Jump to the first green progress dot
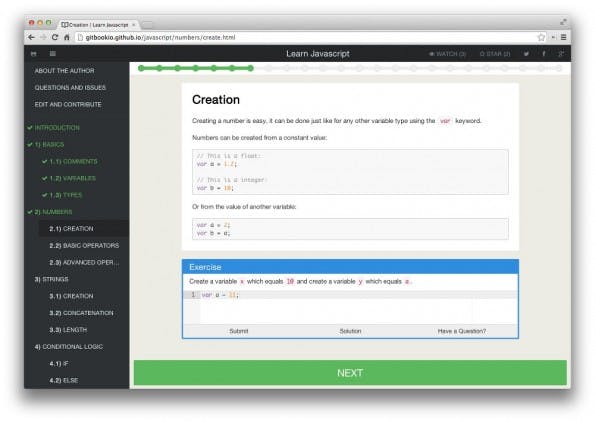Screen dimensions: 595x422 [141, 68]
